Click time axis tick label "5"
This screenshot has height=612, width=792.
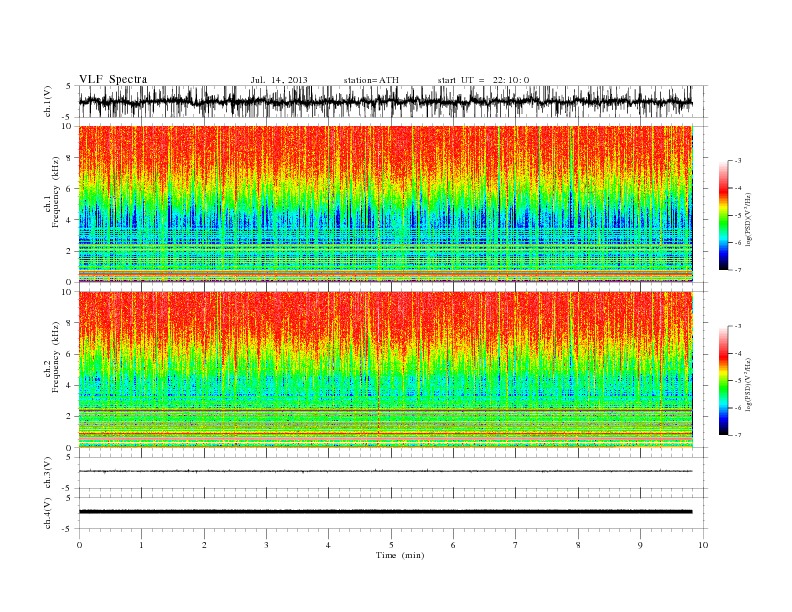point(391,545)
